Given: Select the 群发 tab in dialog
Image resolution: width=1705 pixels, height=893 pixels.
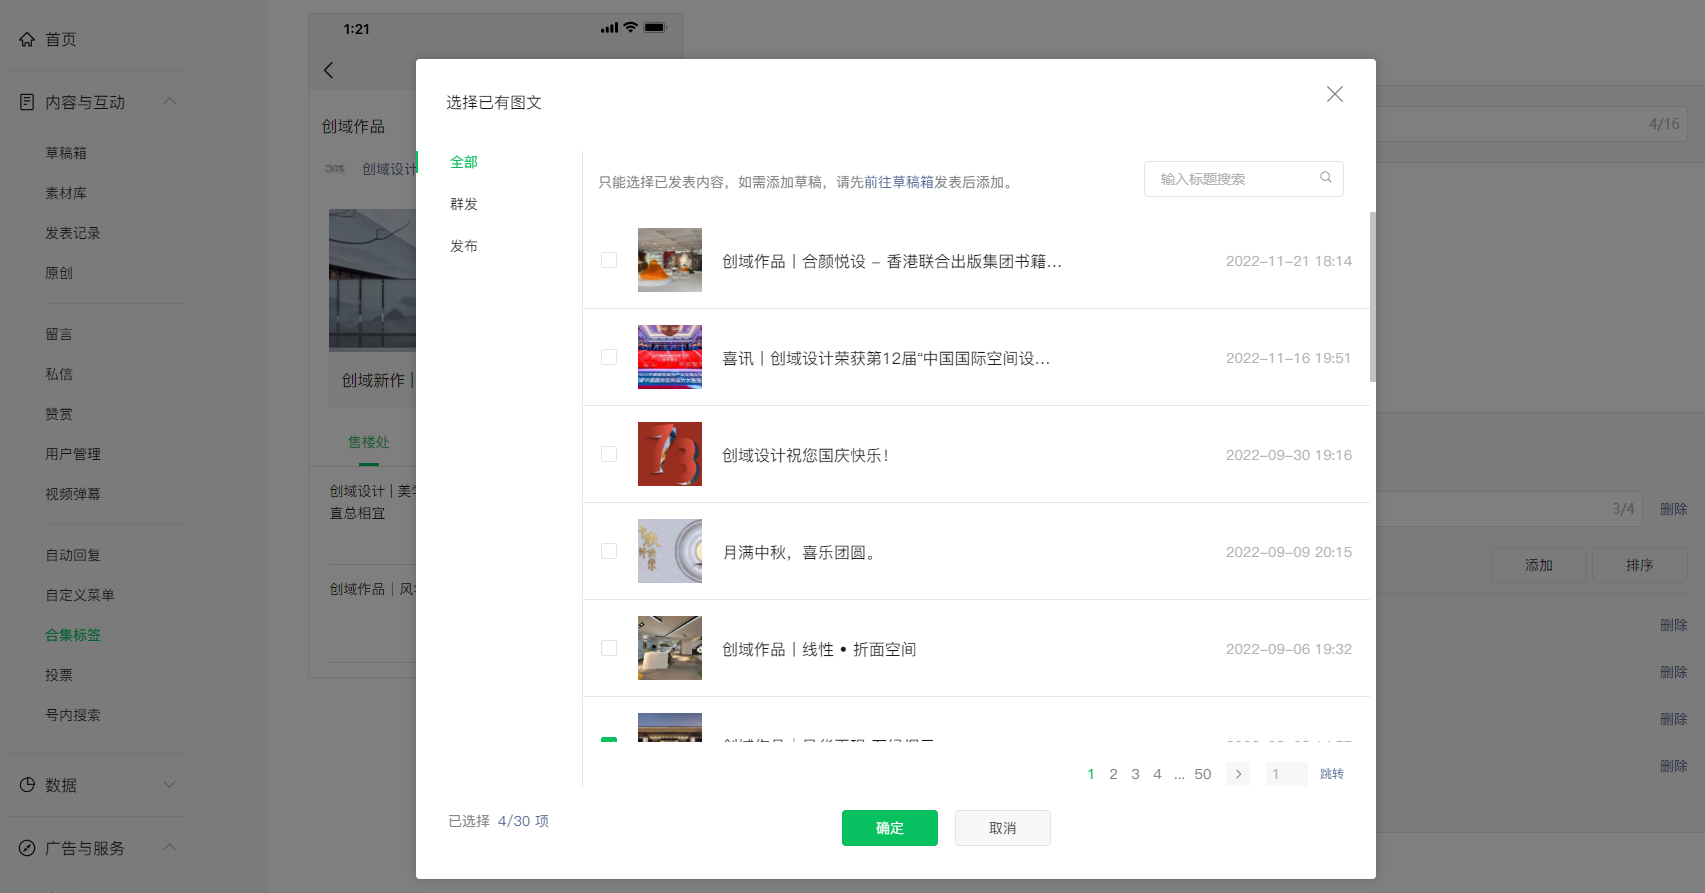Looking at the screenshot, I should pyautogui.click(x=464, y=204).
